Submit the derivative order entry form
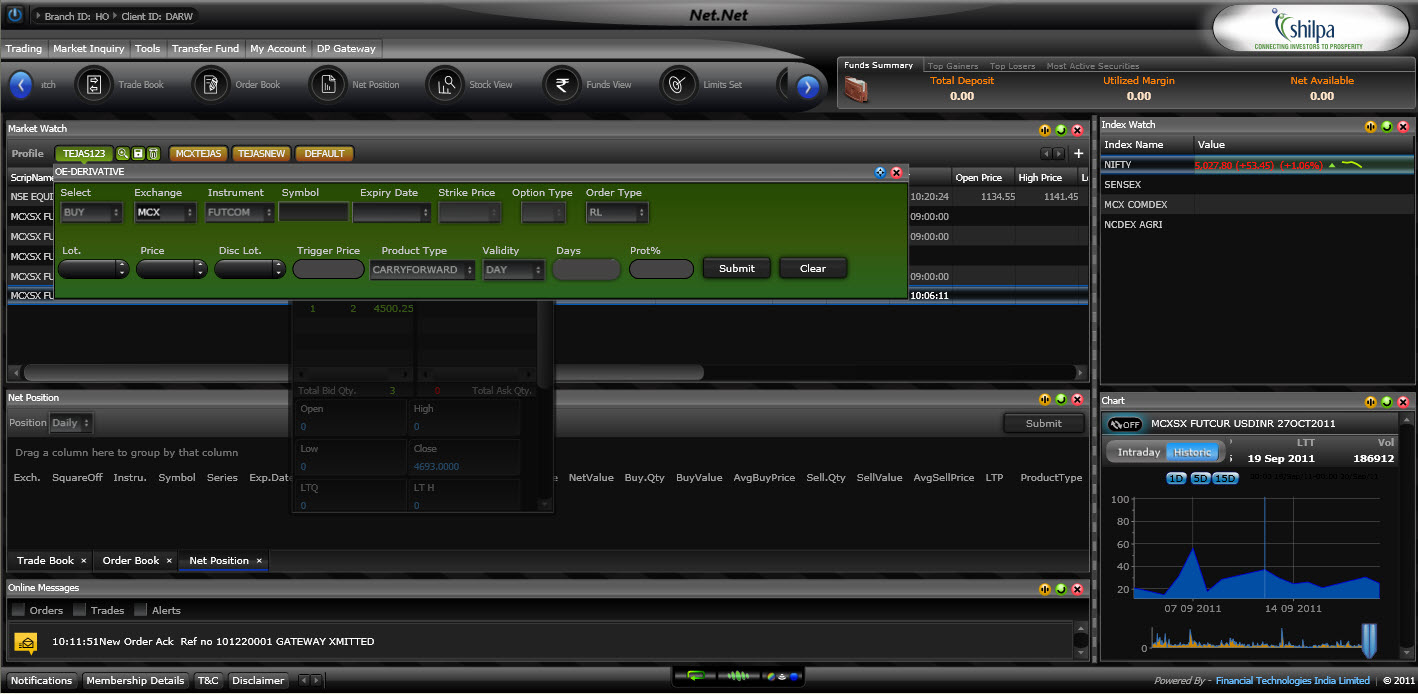1418x695 pixels. pos(737,269)
